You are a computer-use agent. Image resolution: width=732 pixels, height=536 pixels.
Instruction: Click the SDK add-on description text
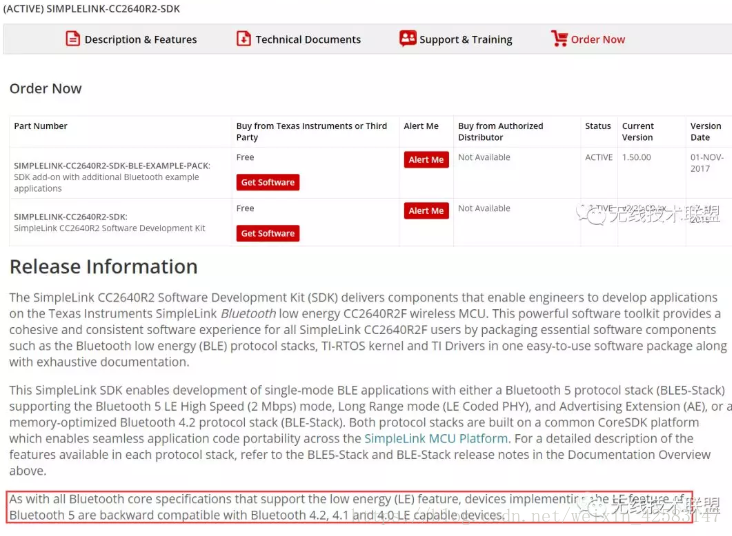(x=106, y=183)
